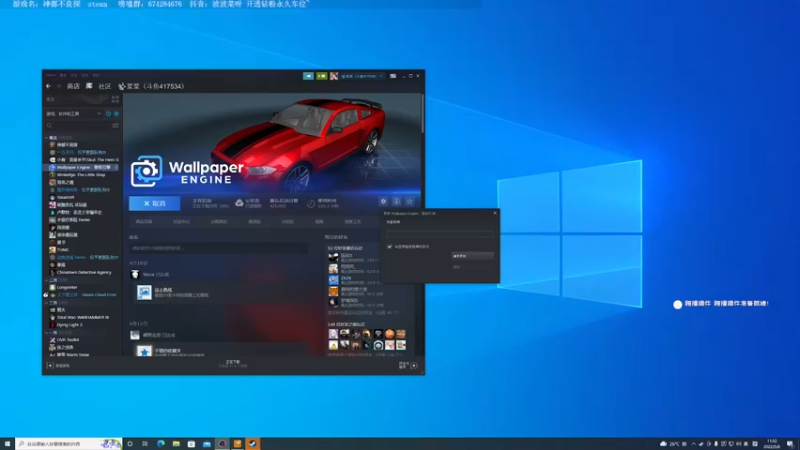Open File Explorer from taskbar
The width and height of the screenshot is (800, 450).
click(x=176, y=444)
